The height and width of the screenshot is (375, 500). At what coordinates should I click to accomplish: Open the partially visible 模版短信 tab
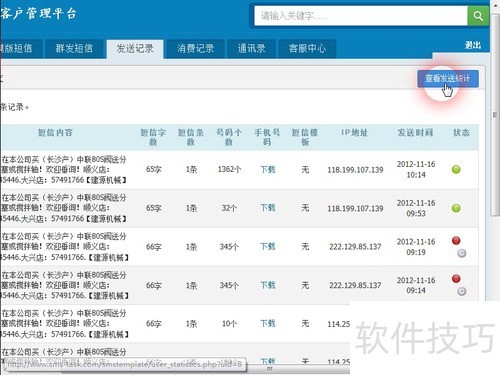[x=21, y=49]
